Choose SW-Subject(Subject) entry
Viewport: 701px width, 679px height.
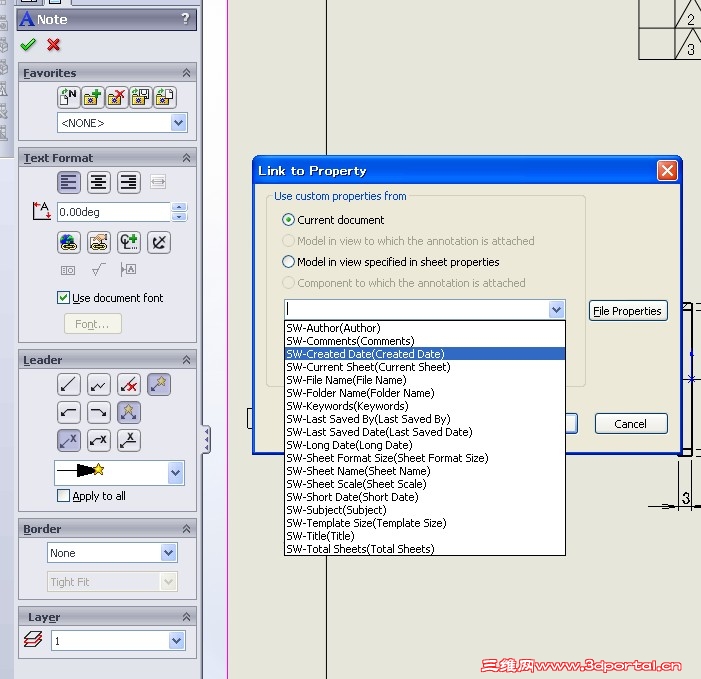[425, 510]
